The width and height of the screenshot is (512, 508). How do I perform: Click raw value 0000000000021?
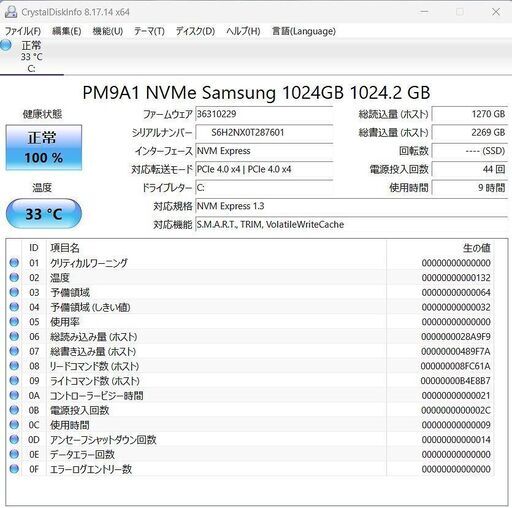point(456,395)
